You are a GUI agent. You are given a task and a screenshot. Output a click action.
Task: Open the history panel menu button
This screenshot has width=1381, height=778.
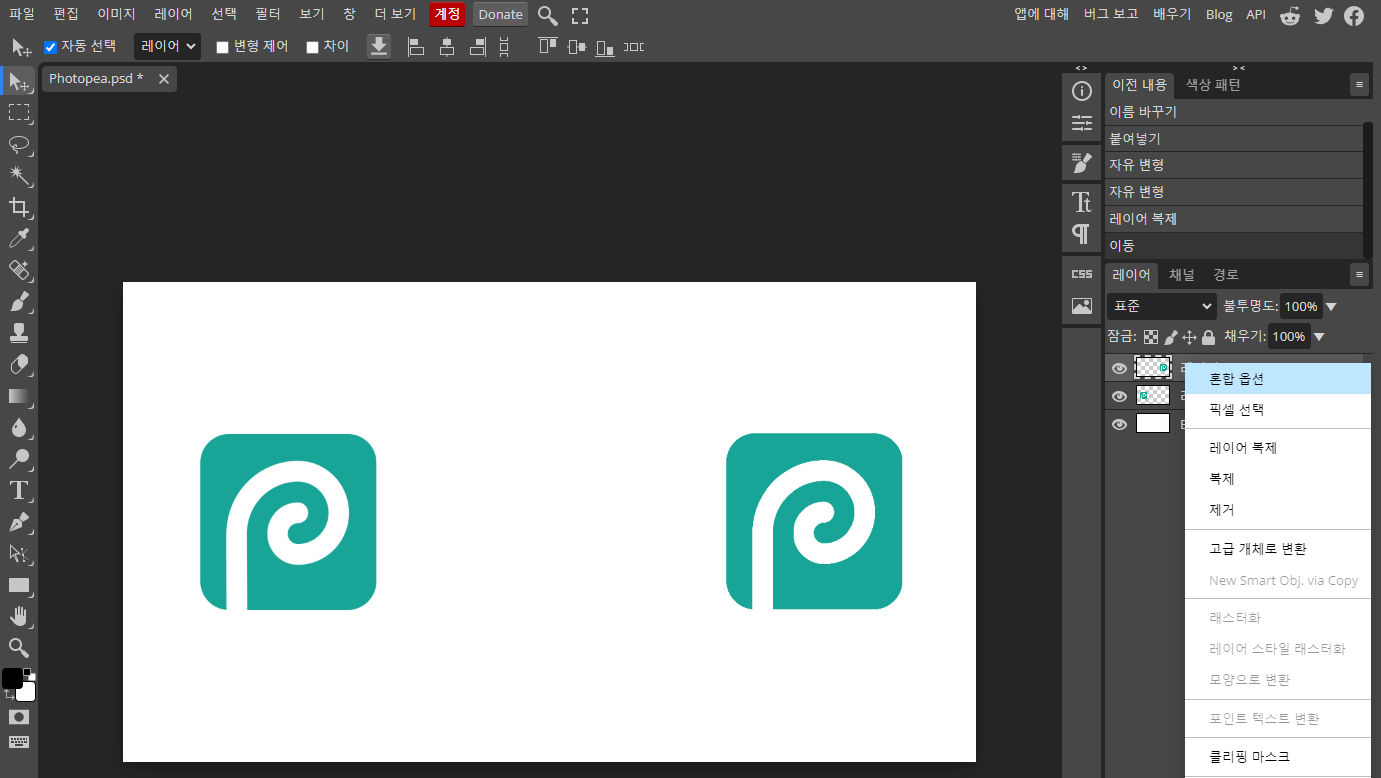point(1359,85)
